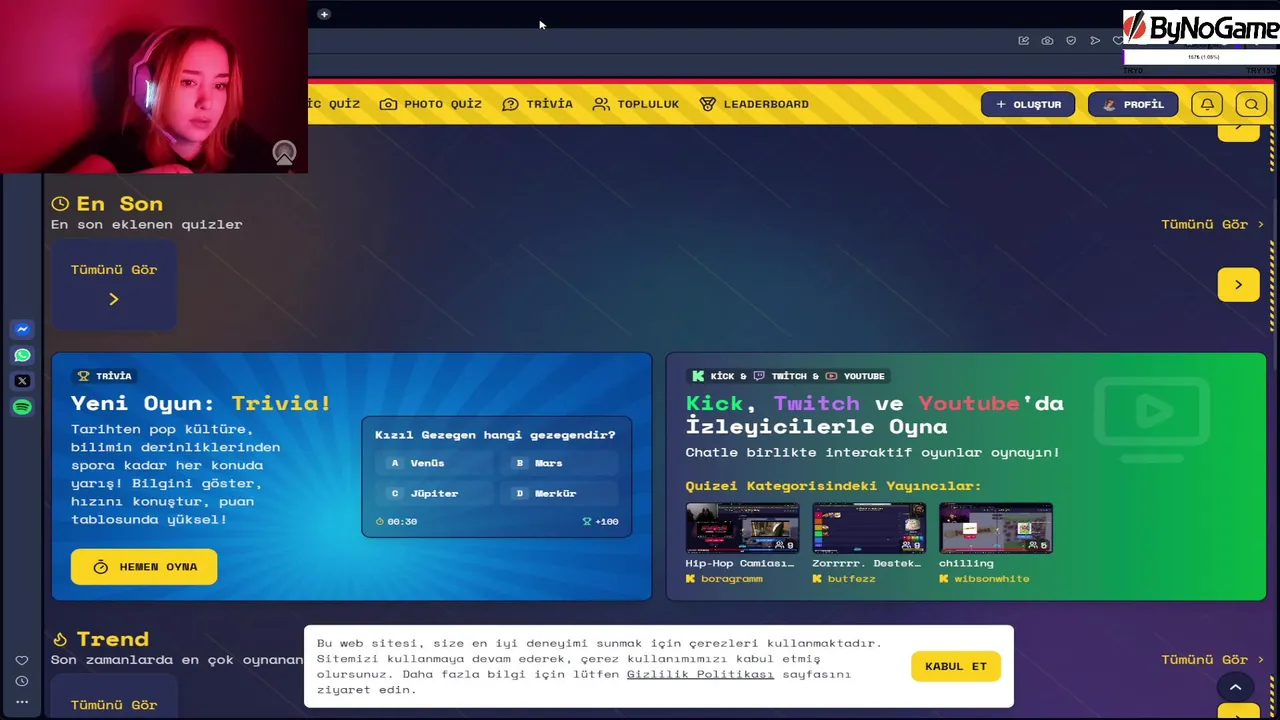Click the Kick logo next to wibsonwhite
The width and height of the screenshot is (1280, 720).
(944, 579)
